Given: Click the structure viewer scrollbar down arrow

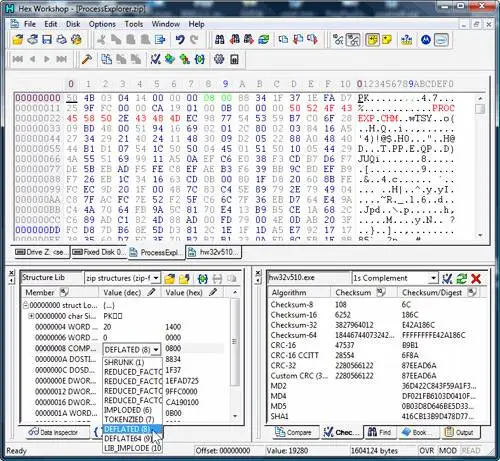Looking at the screenshot, I should [x=235, y=416].
